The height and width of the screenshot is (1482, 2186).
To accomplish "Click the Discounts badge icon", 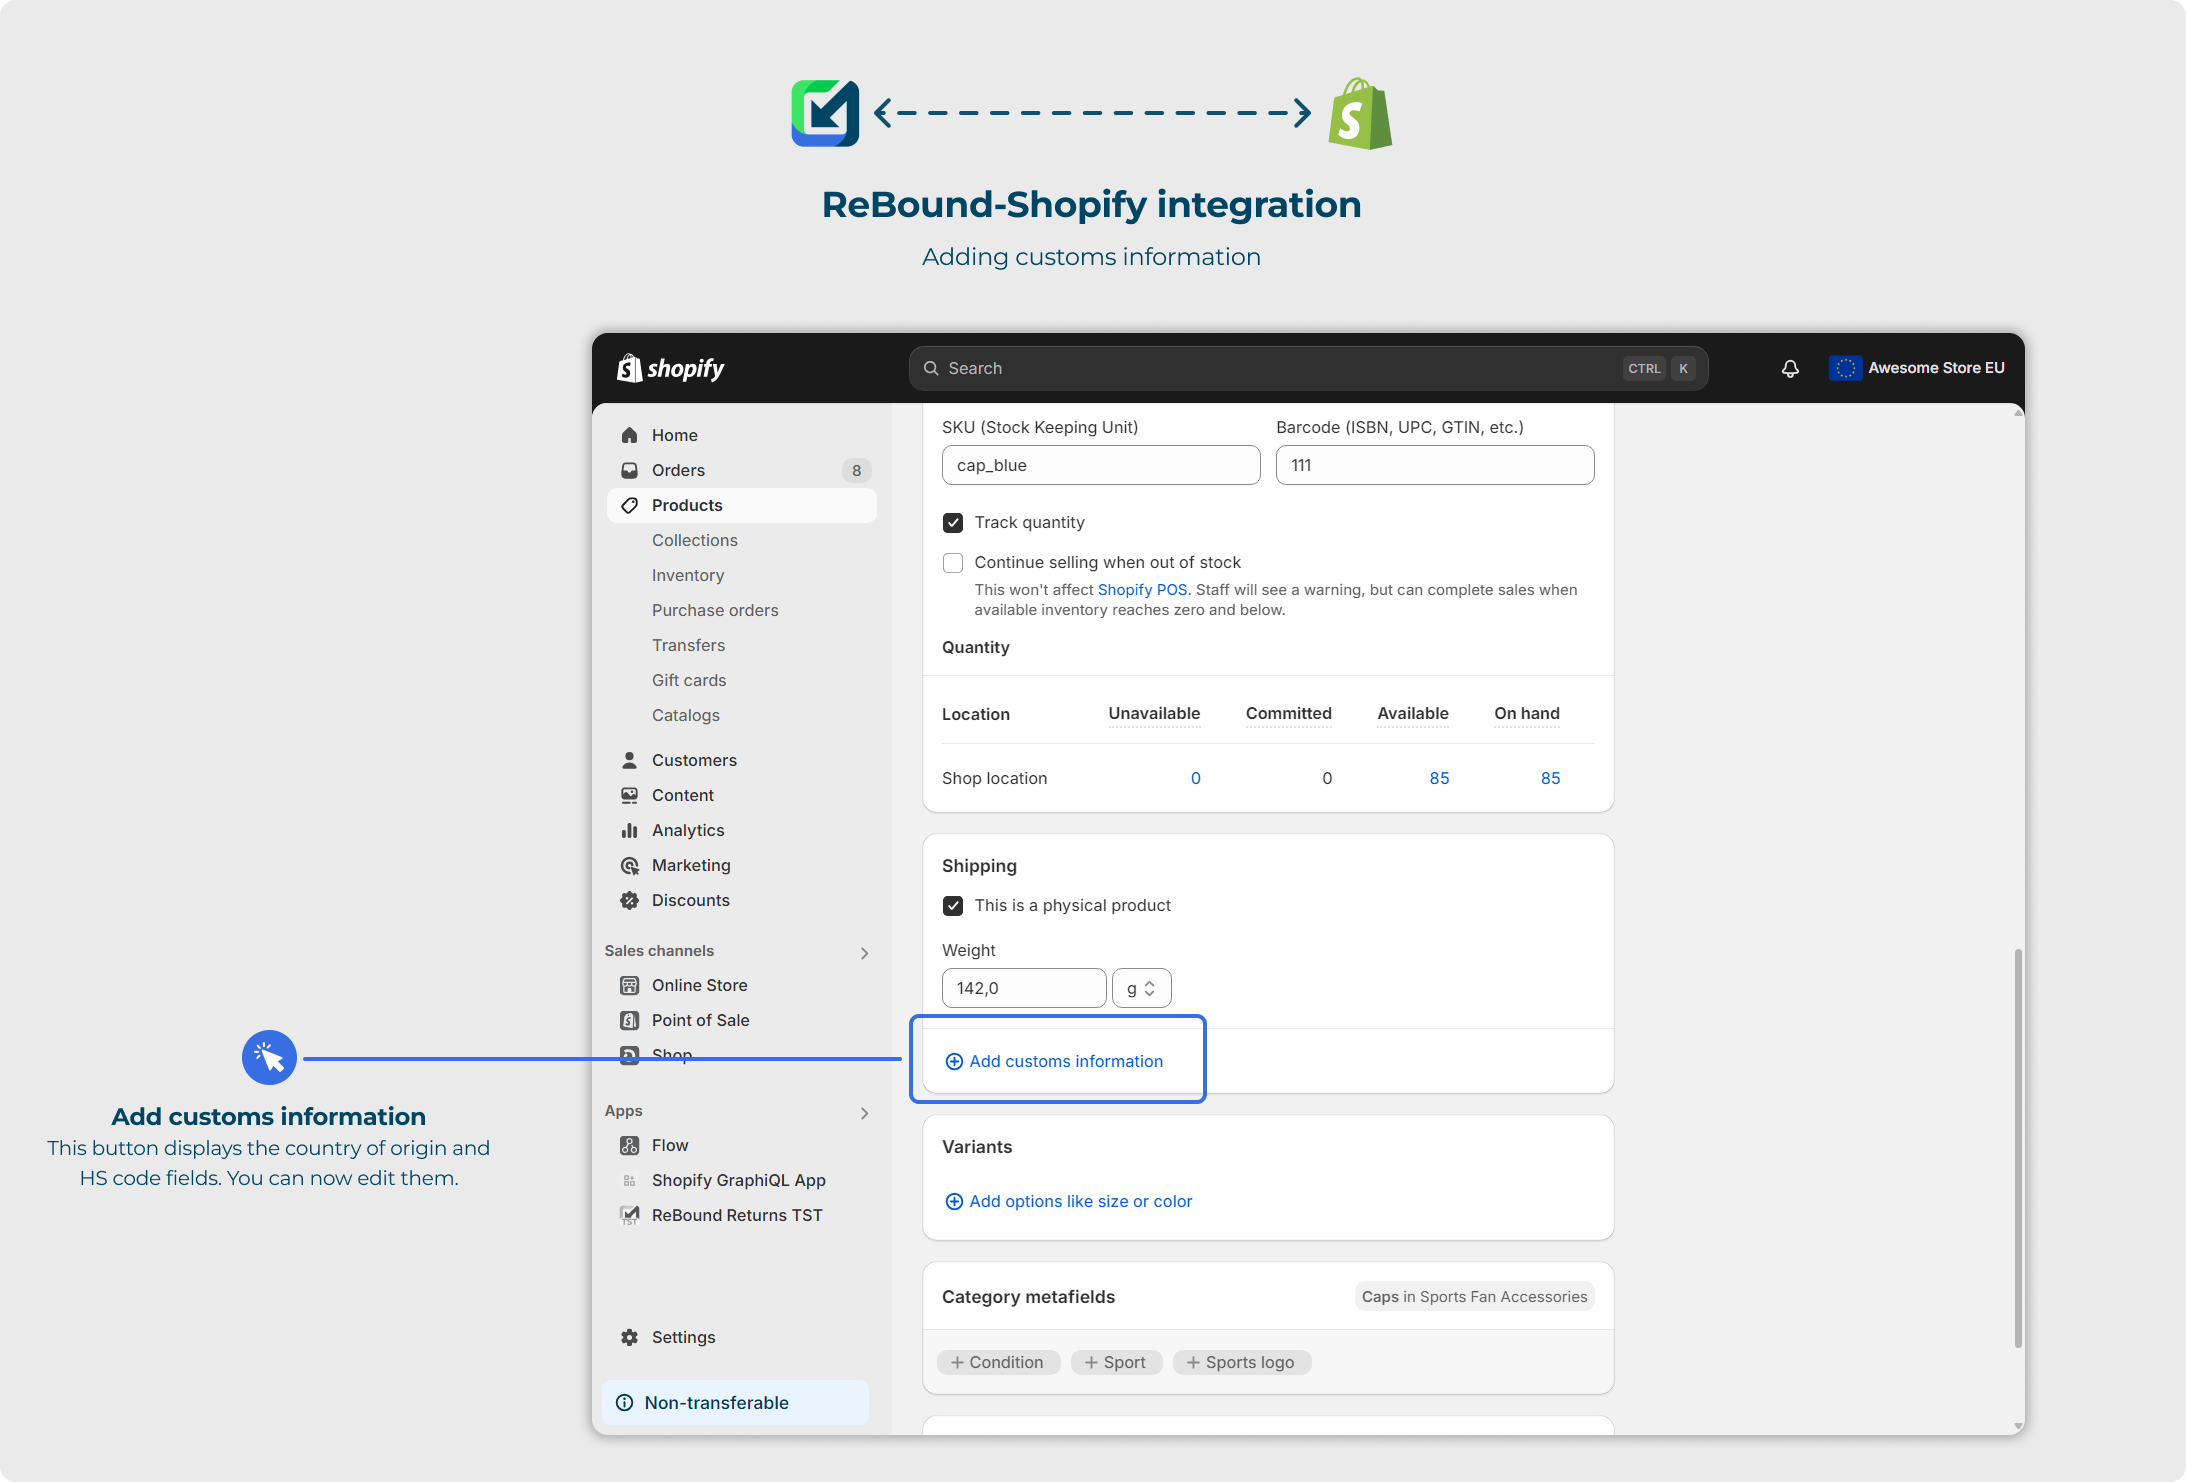I will coord(629,900).
